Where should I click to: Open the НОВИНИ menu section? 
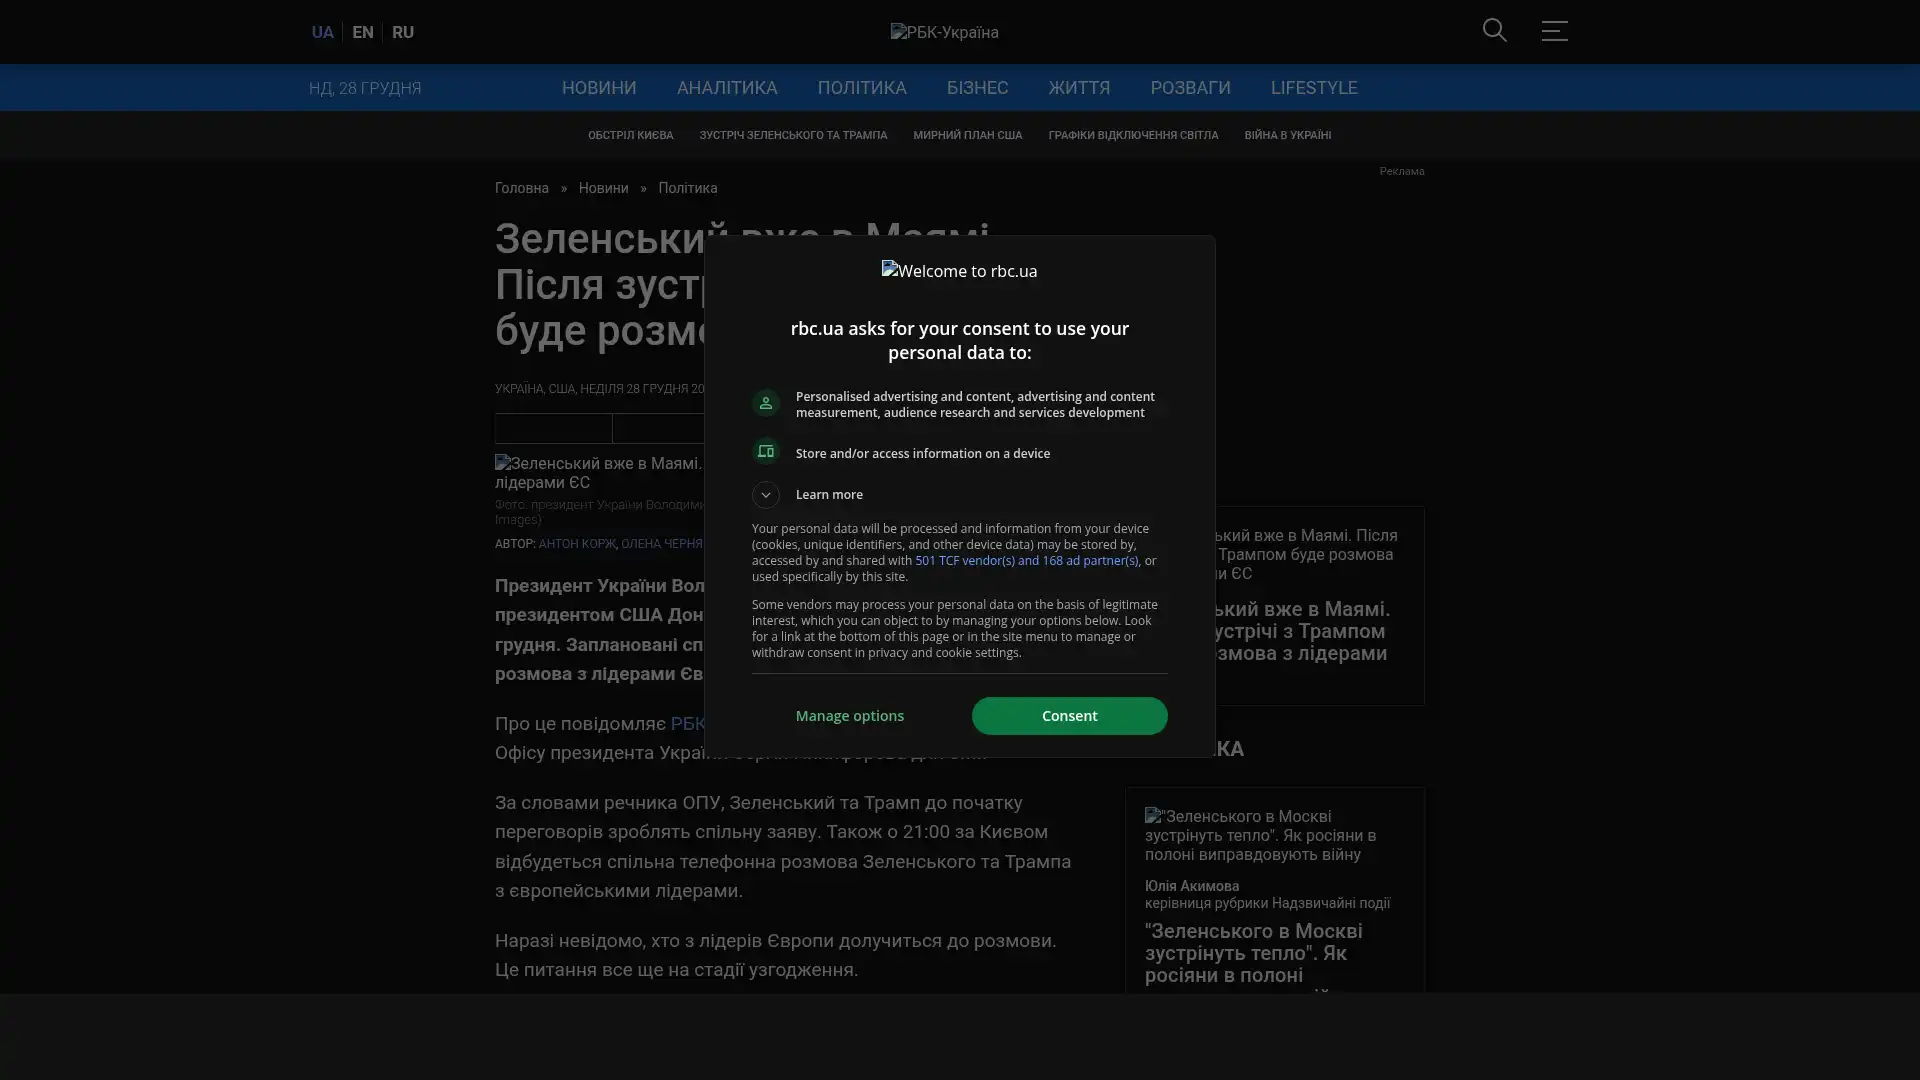point(598,88)
